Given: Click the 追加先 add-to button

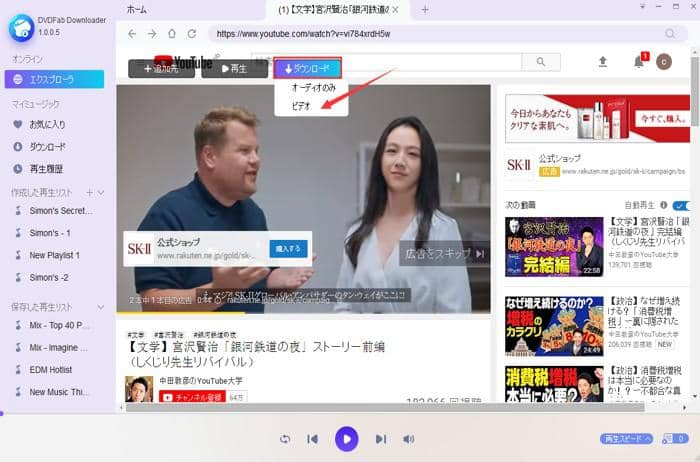Looking at the screenshot, I should pyautogui.click(x=162, y=68).
